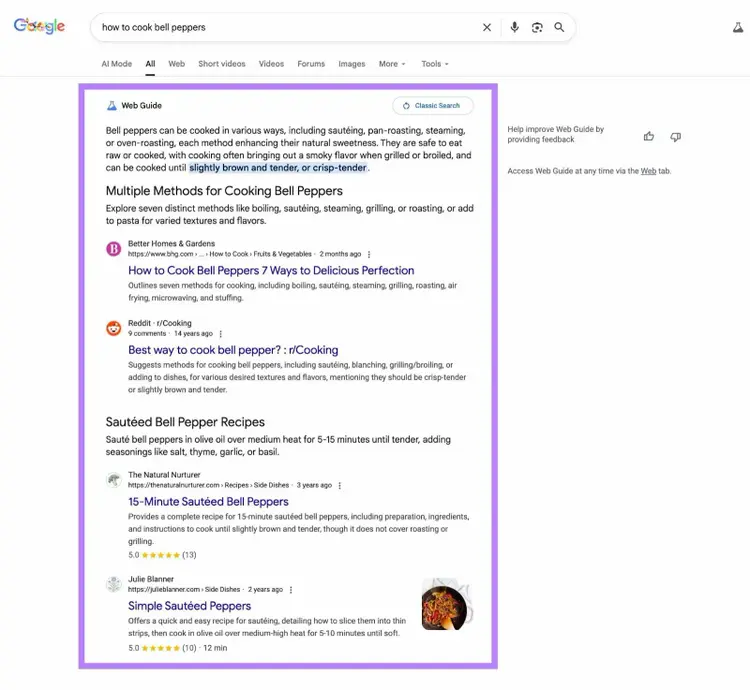Open the Images tab

click(352, 64)
